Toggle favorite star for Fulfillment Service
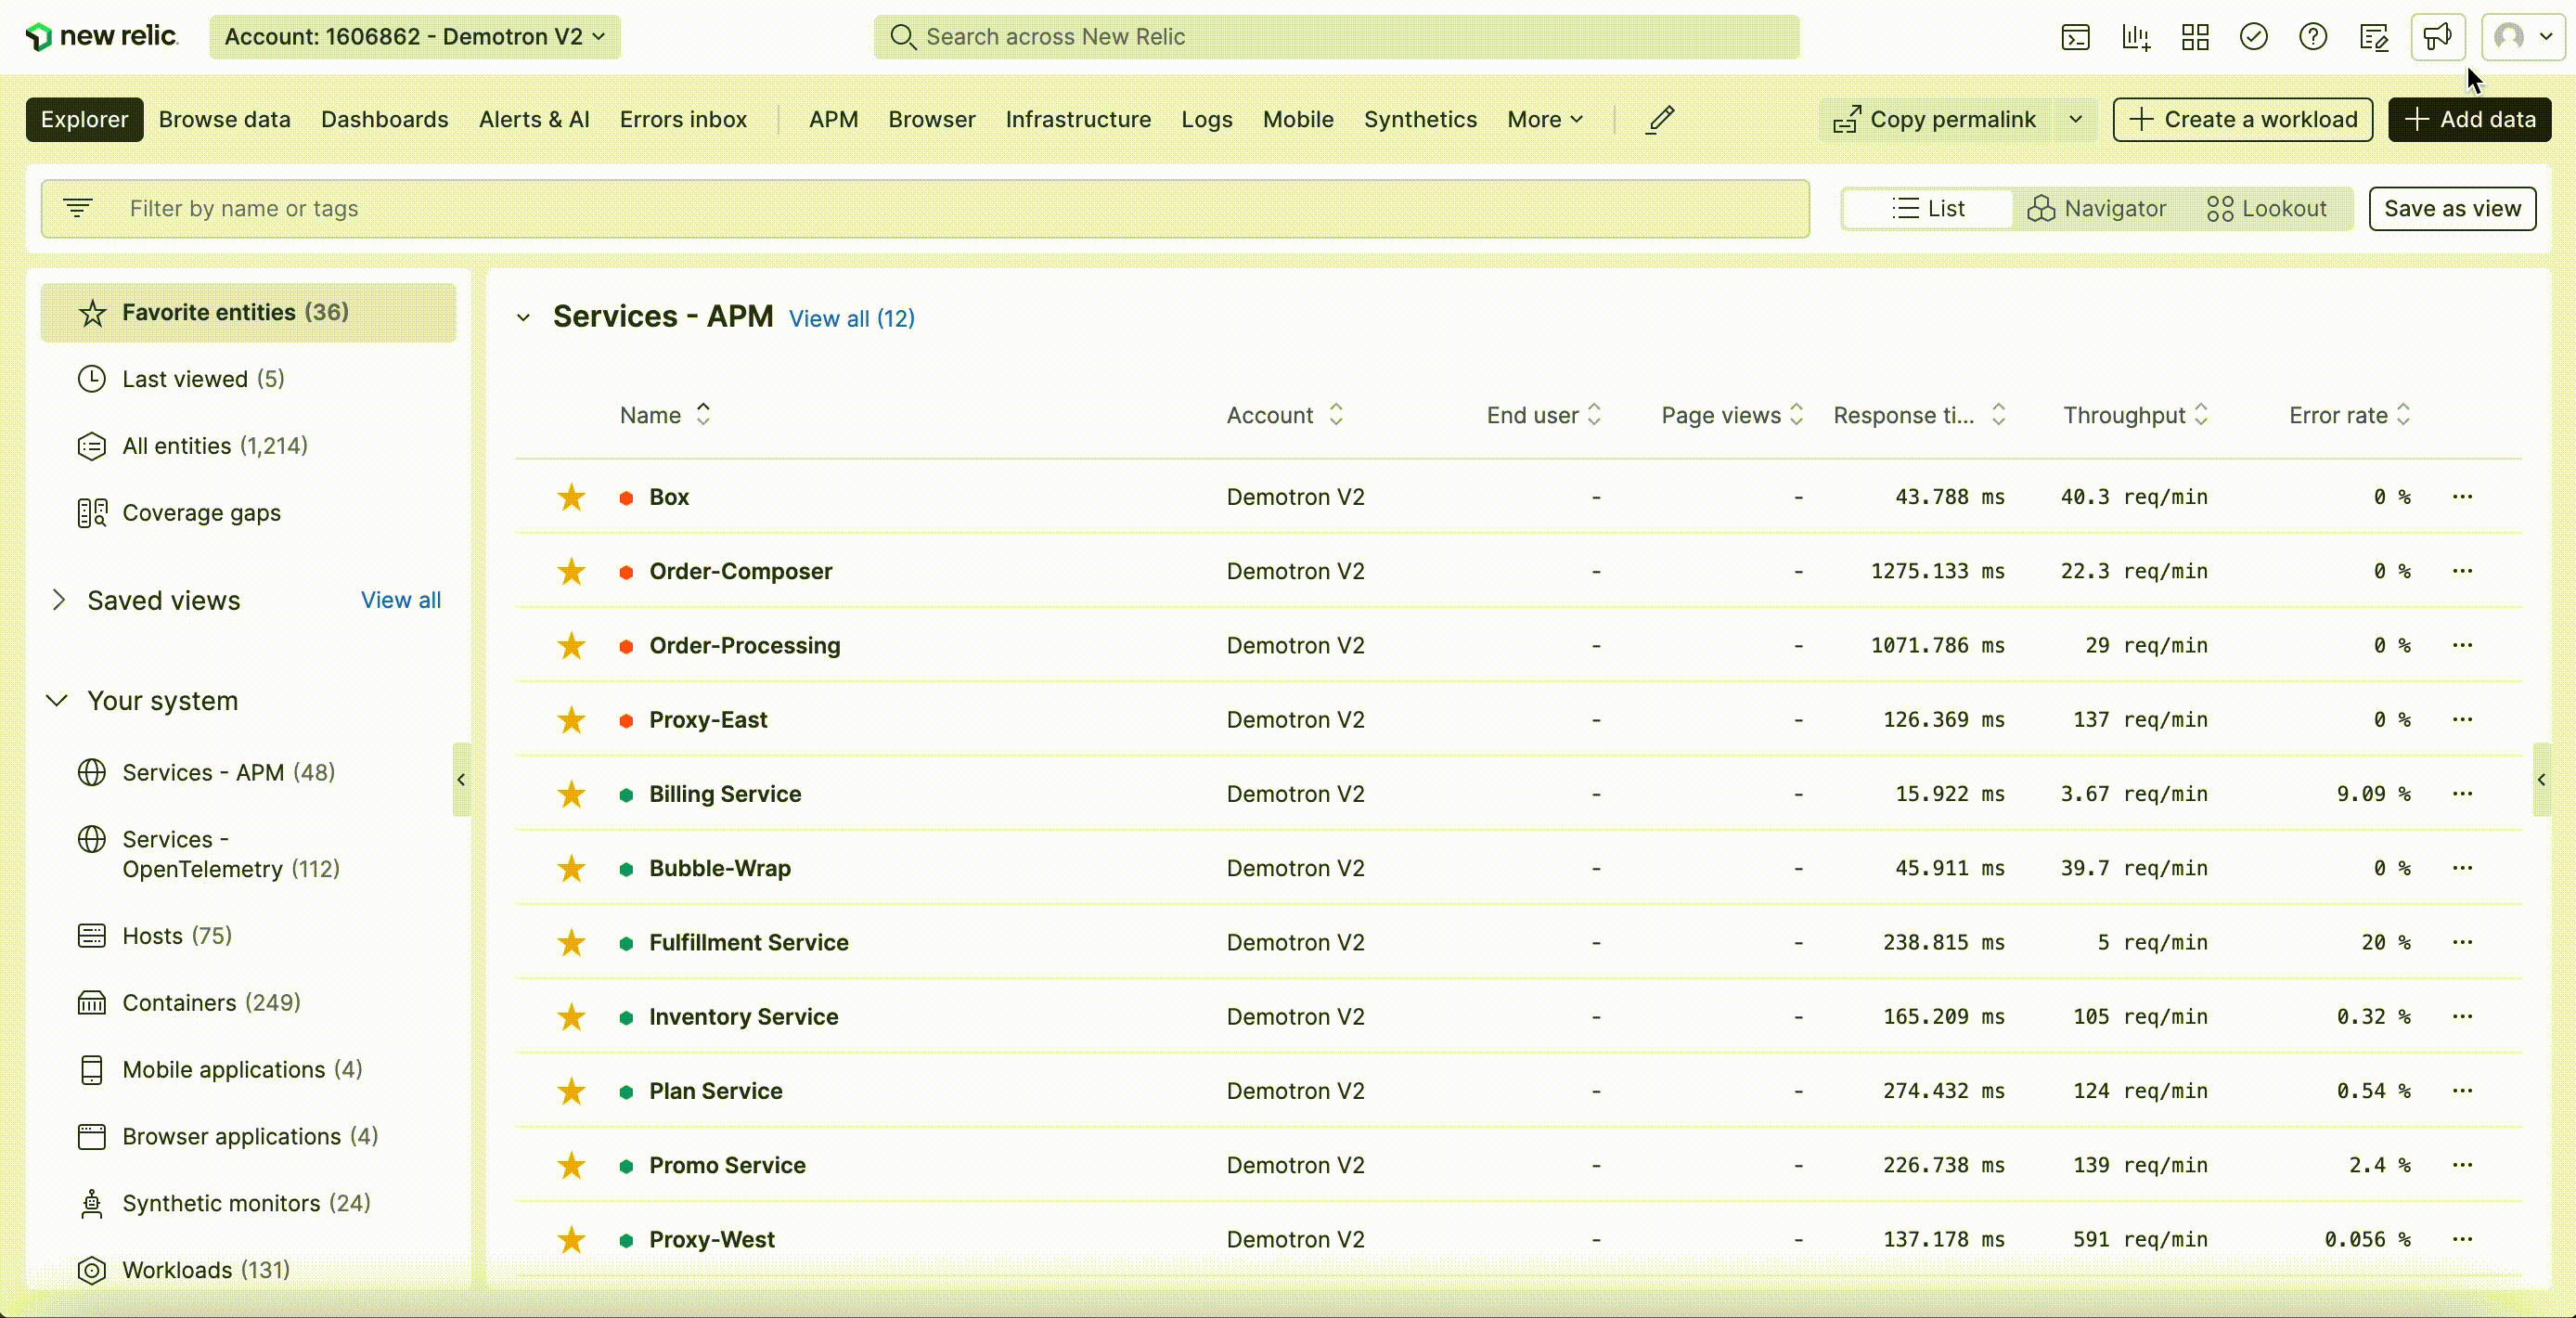 click(570, 941)
